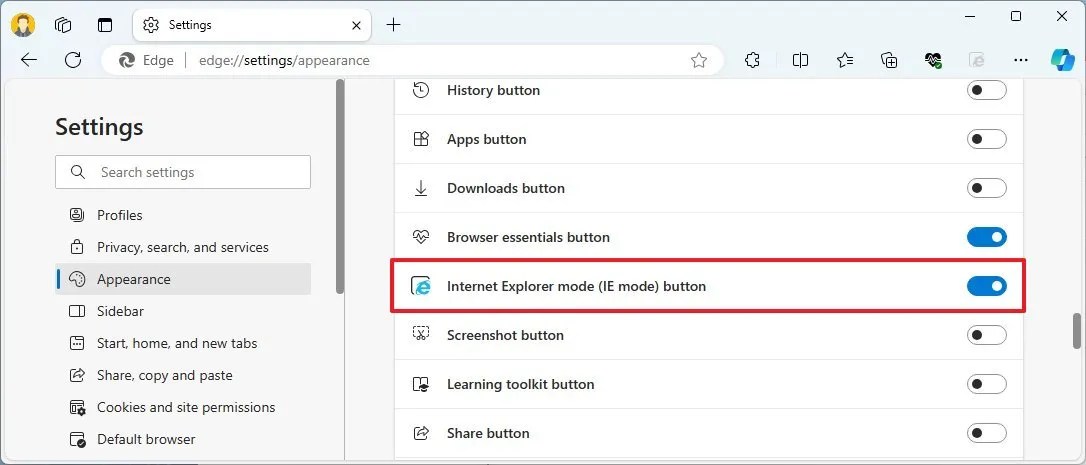Open the profile avatar menu
The image size is (1086, 465).
(23, 25)
